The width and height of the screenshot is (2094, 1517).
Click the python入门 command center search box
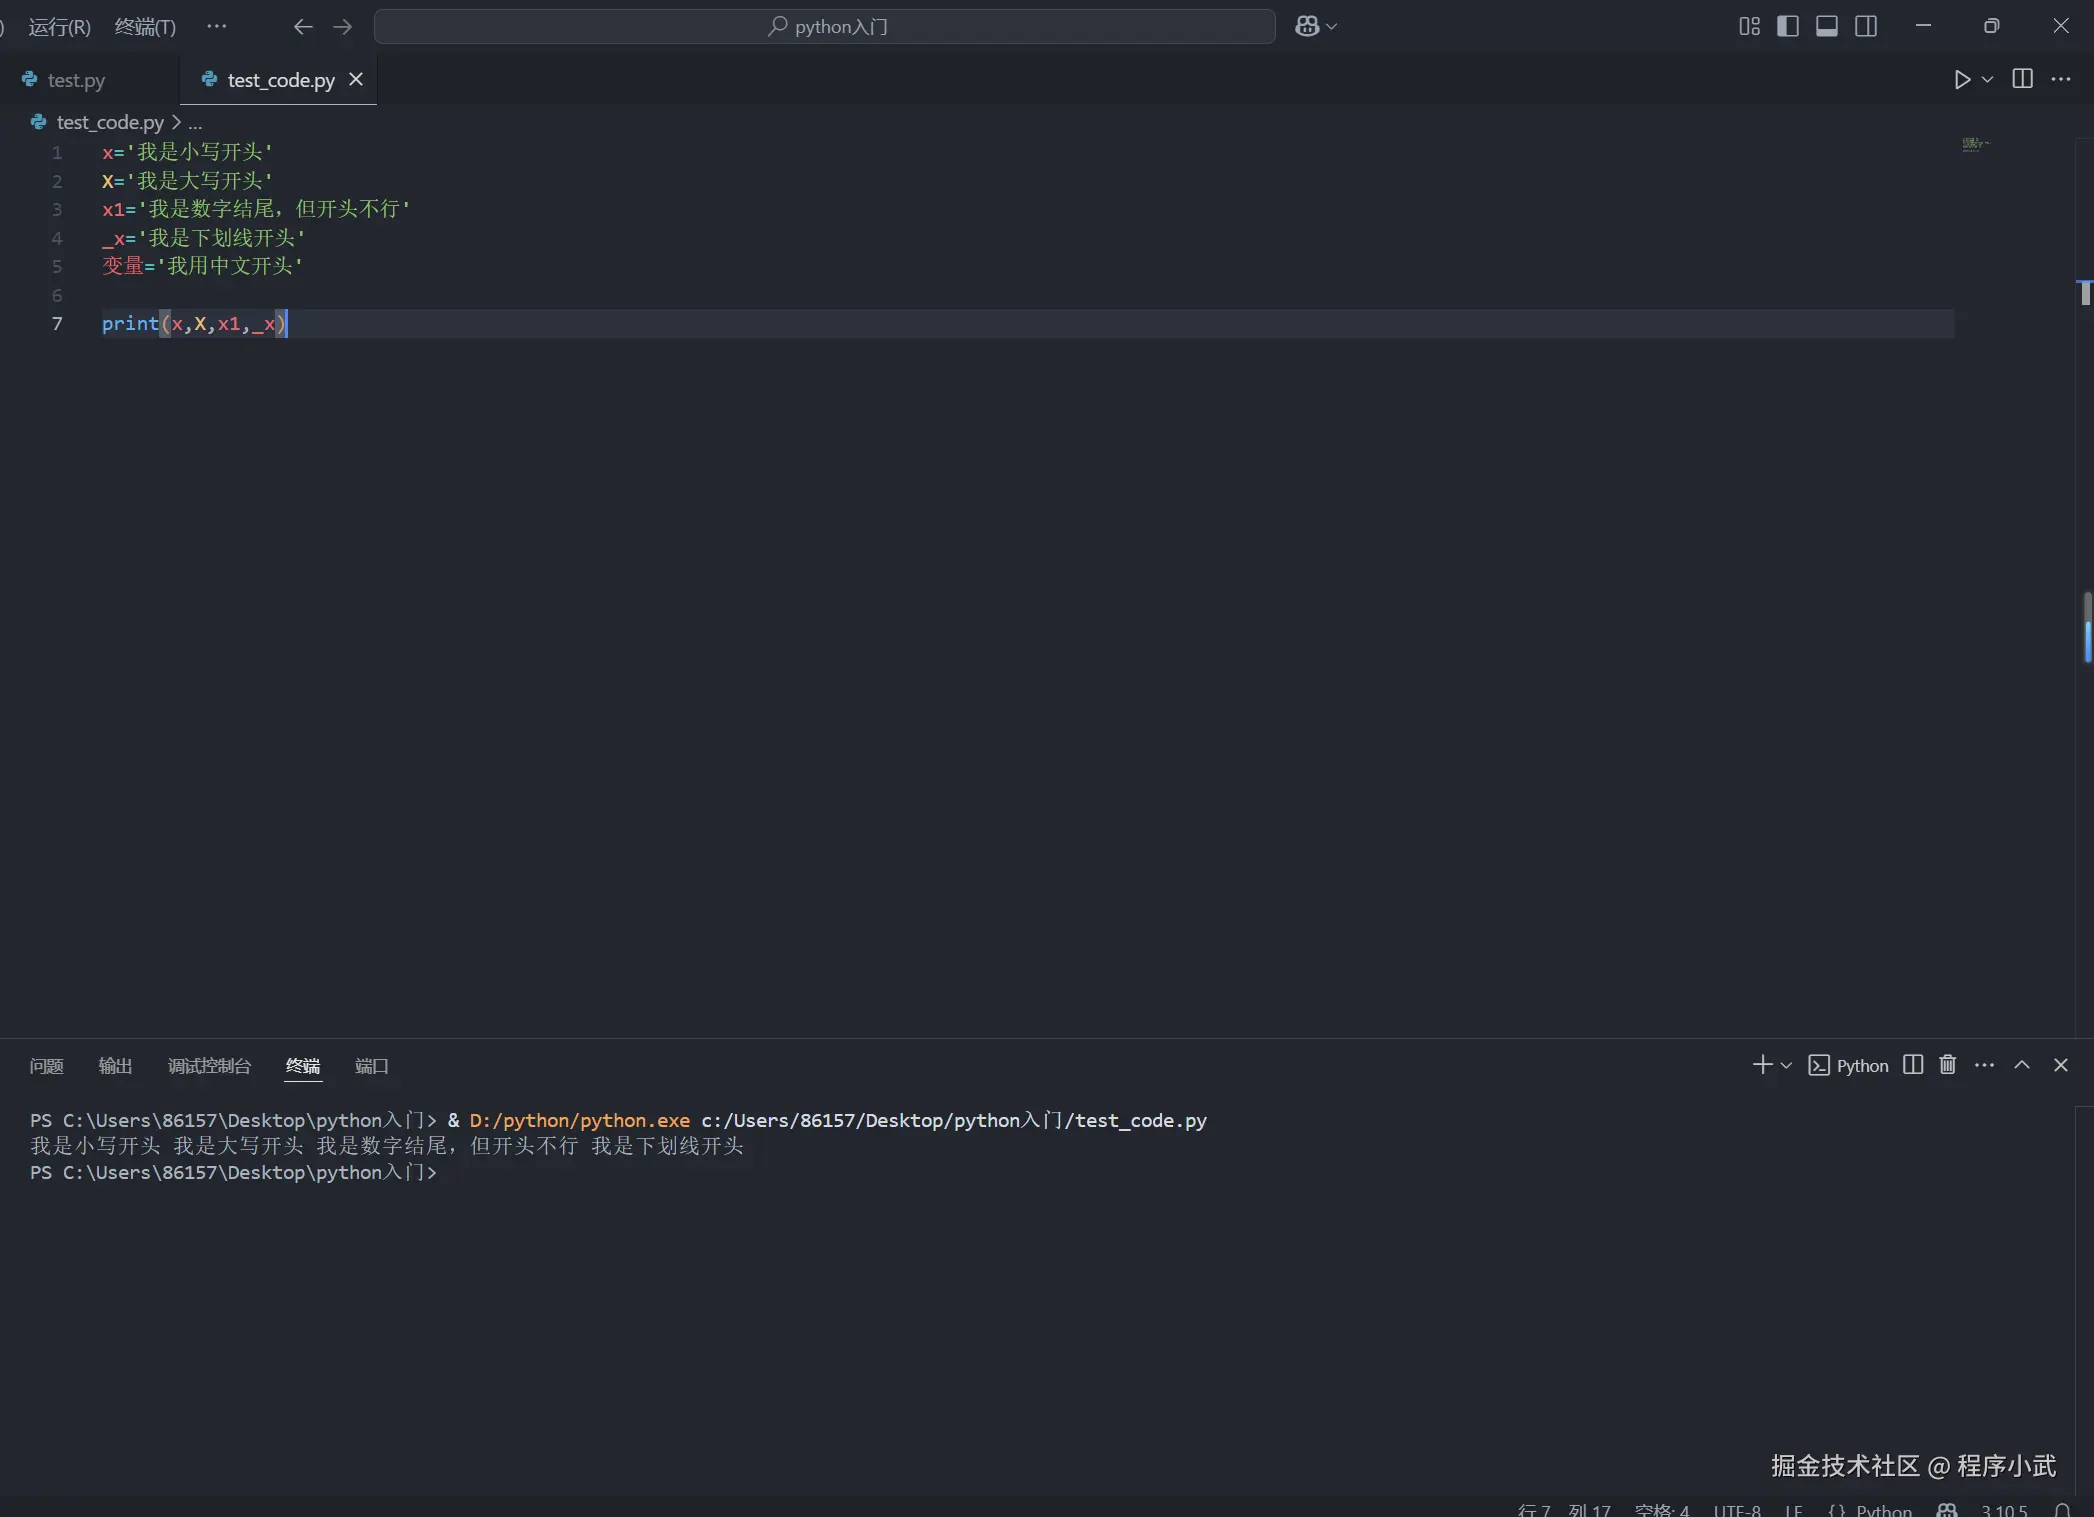(x=825, y=27)
